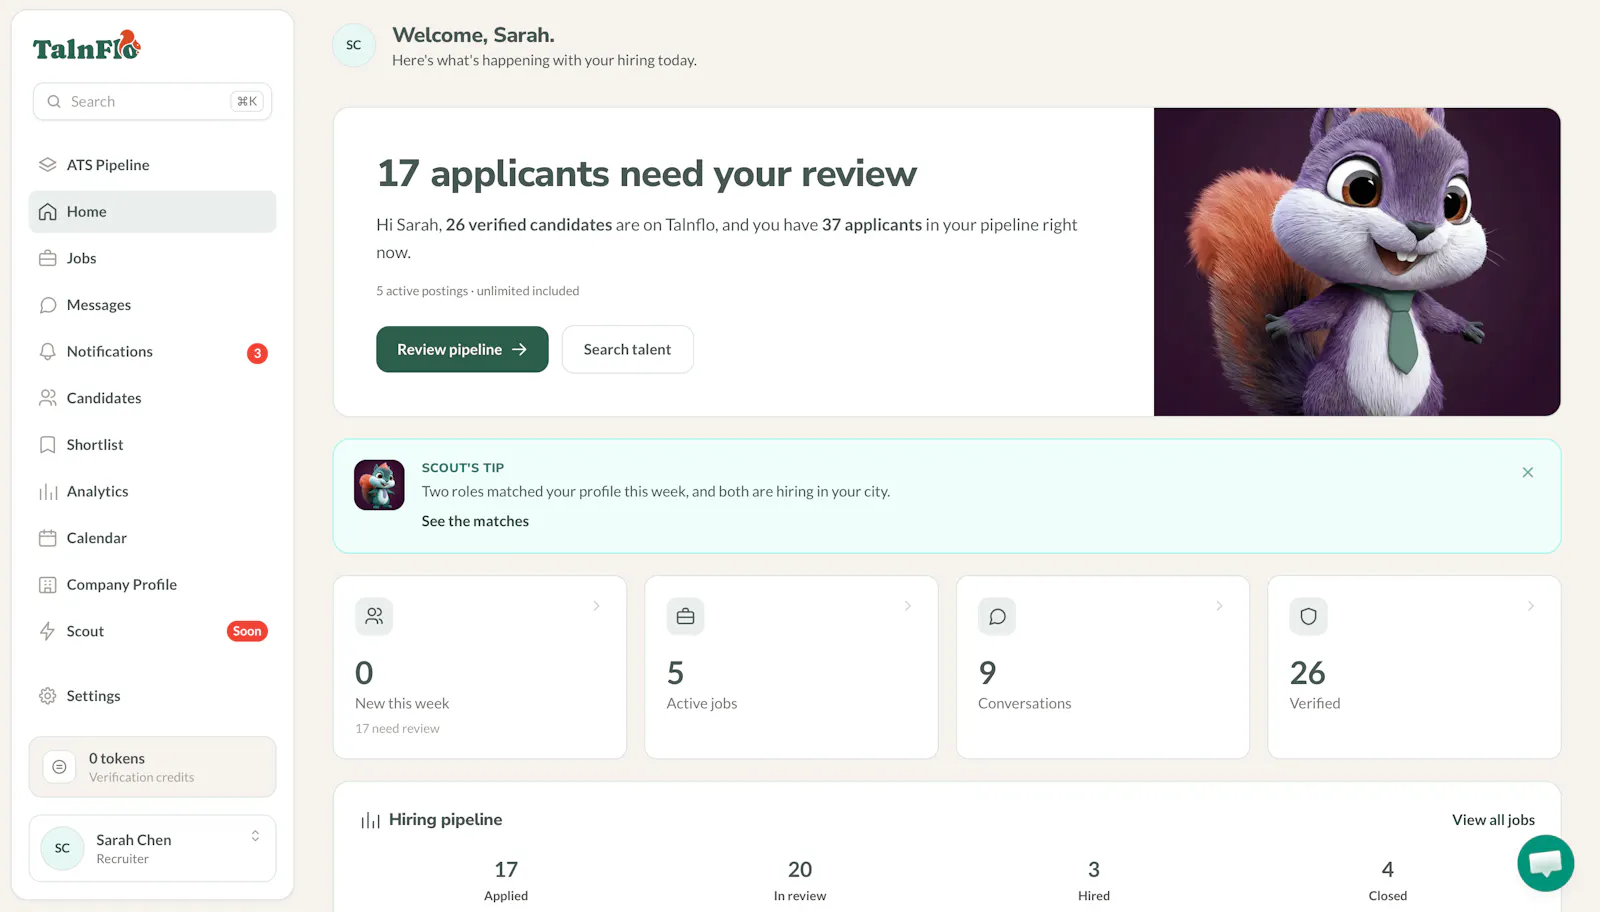Click the red notifications count badge
The height and width of the screenshot is (912, 1600).
pyautogui.click(x=257, y=353)
